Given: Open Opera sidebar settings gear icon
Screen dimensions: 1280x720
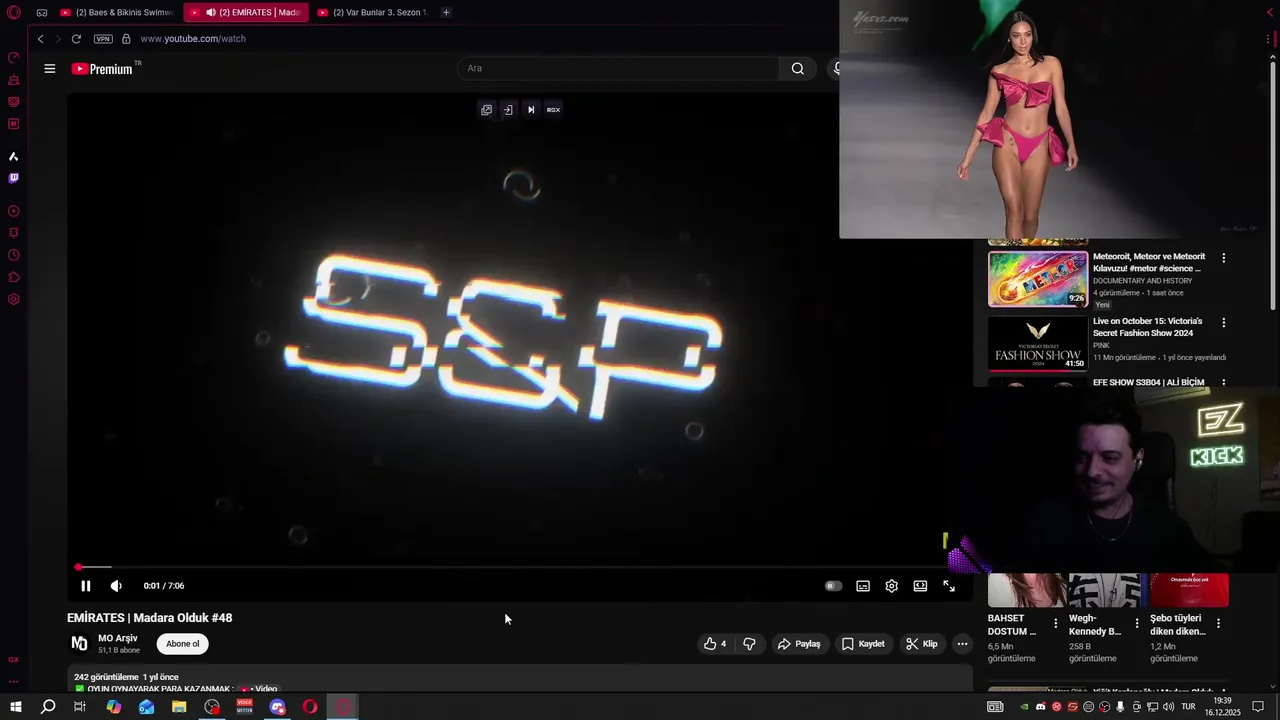Looking at the screenshot, I should tap(14, 299).
